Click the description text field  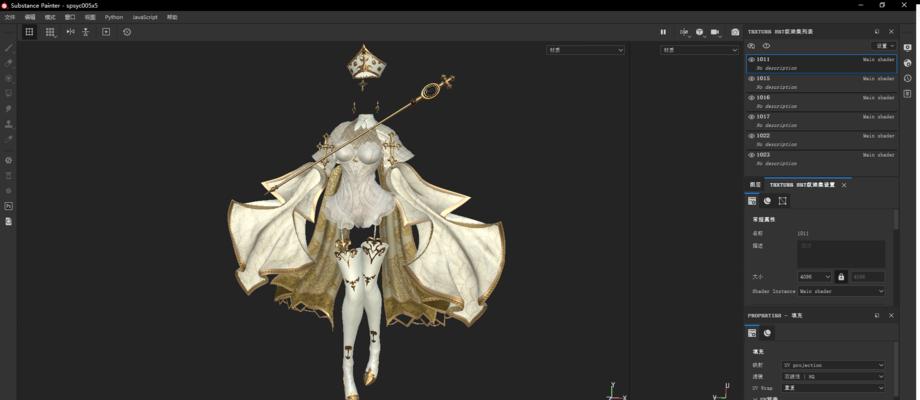tap(841, 254)
